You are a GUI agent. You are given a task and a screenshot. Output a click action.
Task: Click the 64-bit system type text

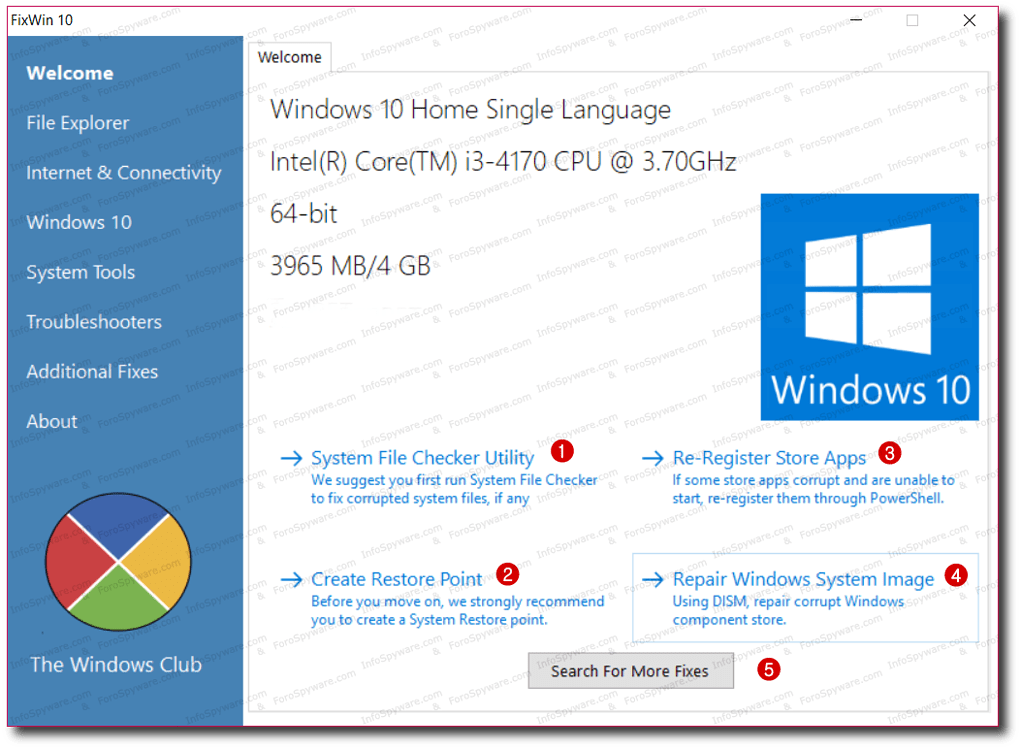pos(303,214)
